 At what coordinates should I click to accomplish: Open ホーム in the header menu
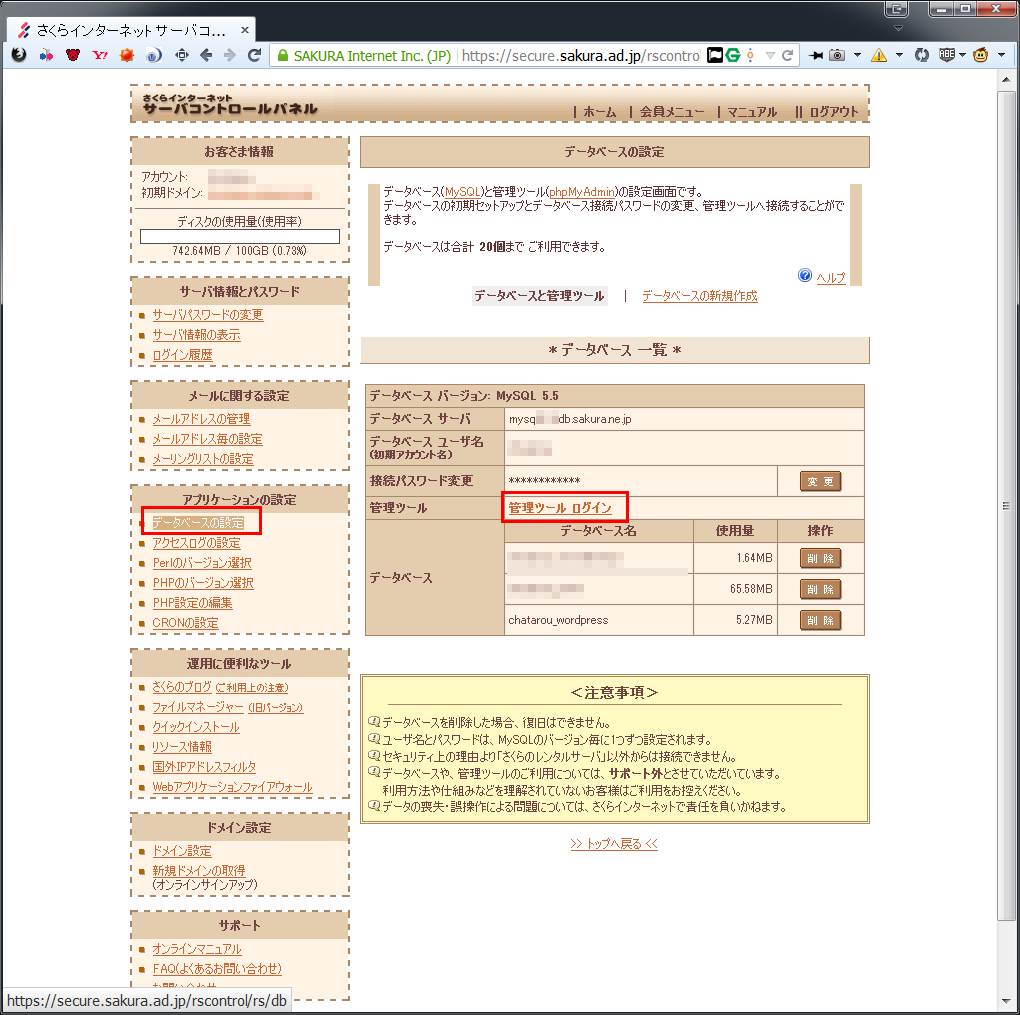coord(600,111)
